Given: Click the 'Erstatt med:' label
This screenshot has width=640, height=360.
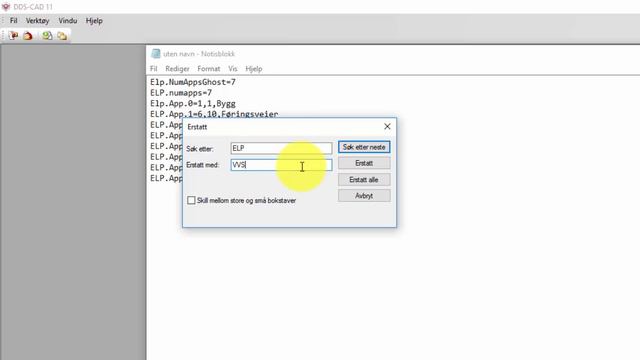Looking at the screenshot, I should tap(202, 165).
